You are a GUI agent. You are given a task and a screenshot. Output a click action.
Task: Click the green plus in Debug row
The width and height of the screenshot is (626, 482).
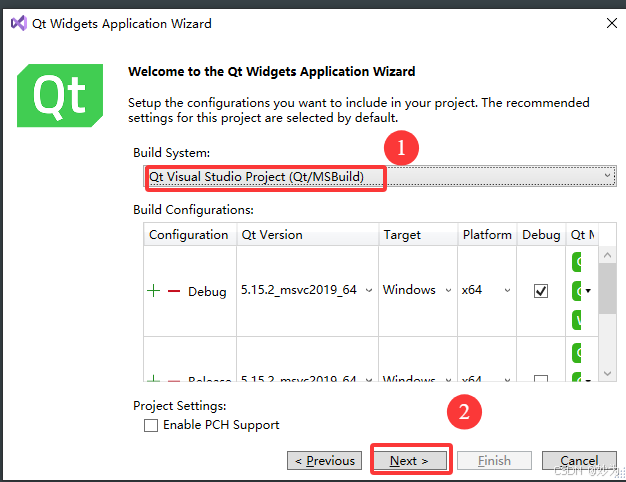154,291
